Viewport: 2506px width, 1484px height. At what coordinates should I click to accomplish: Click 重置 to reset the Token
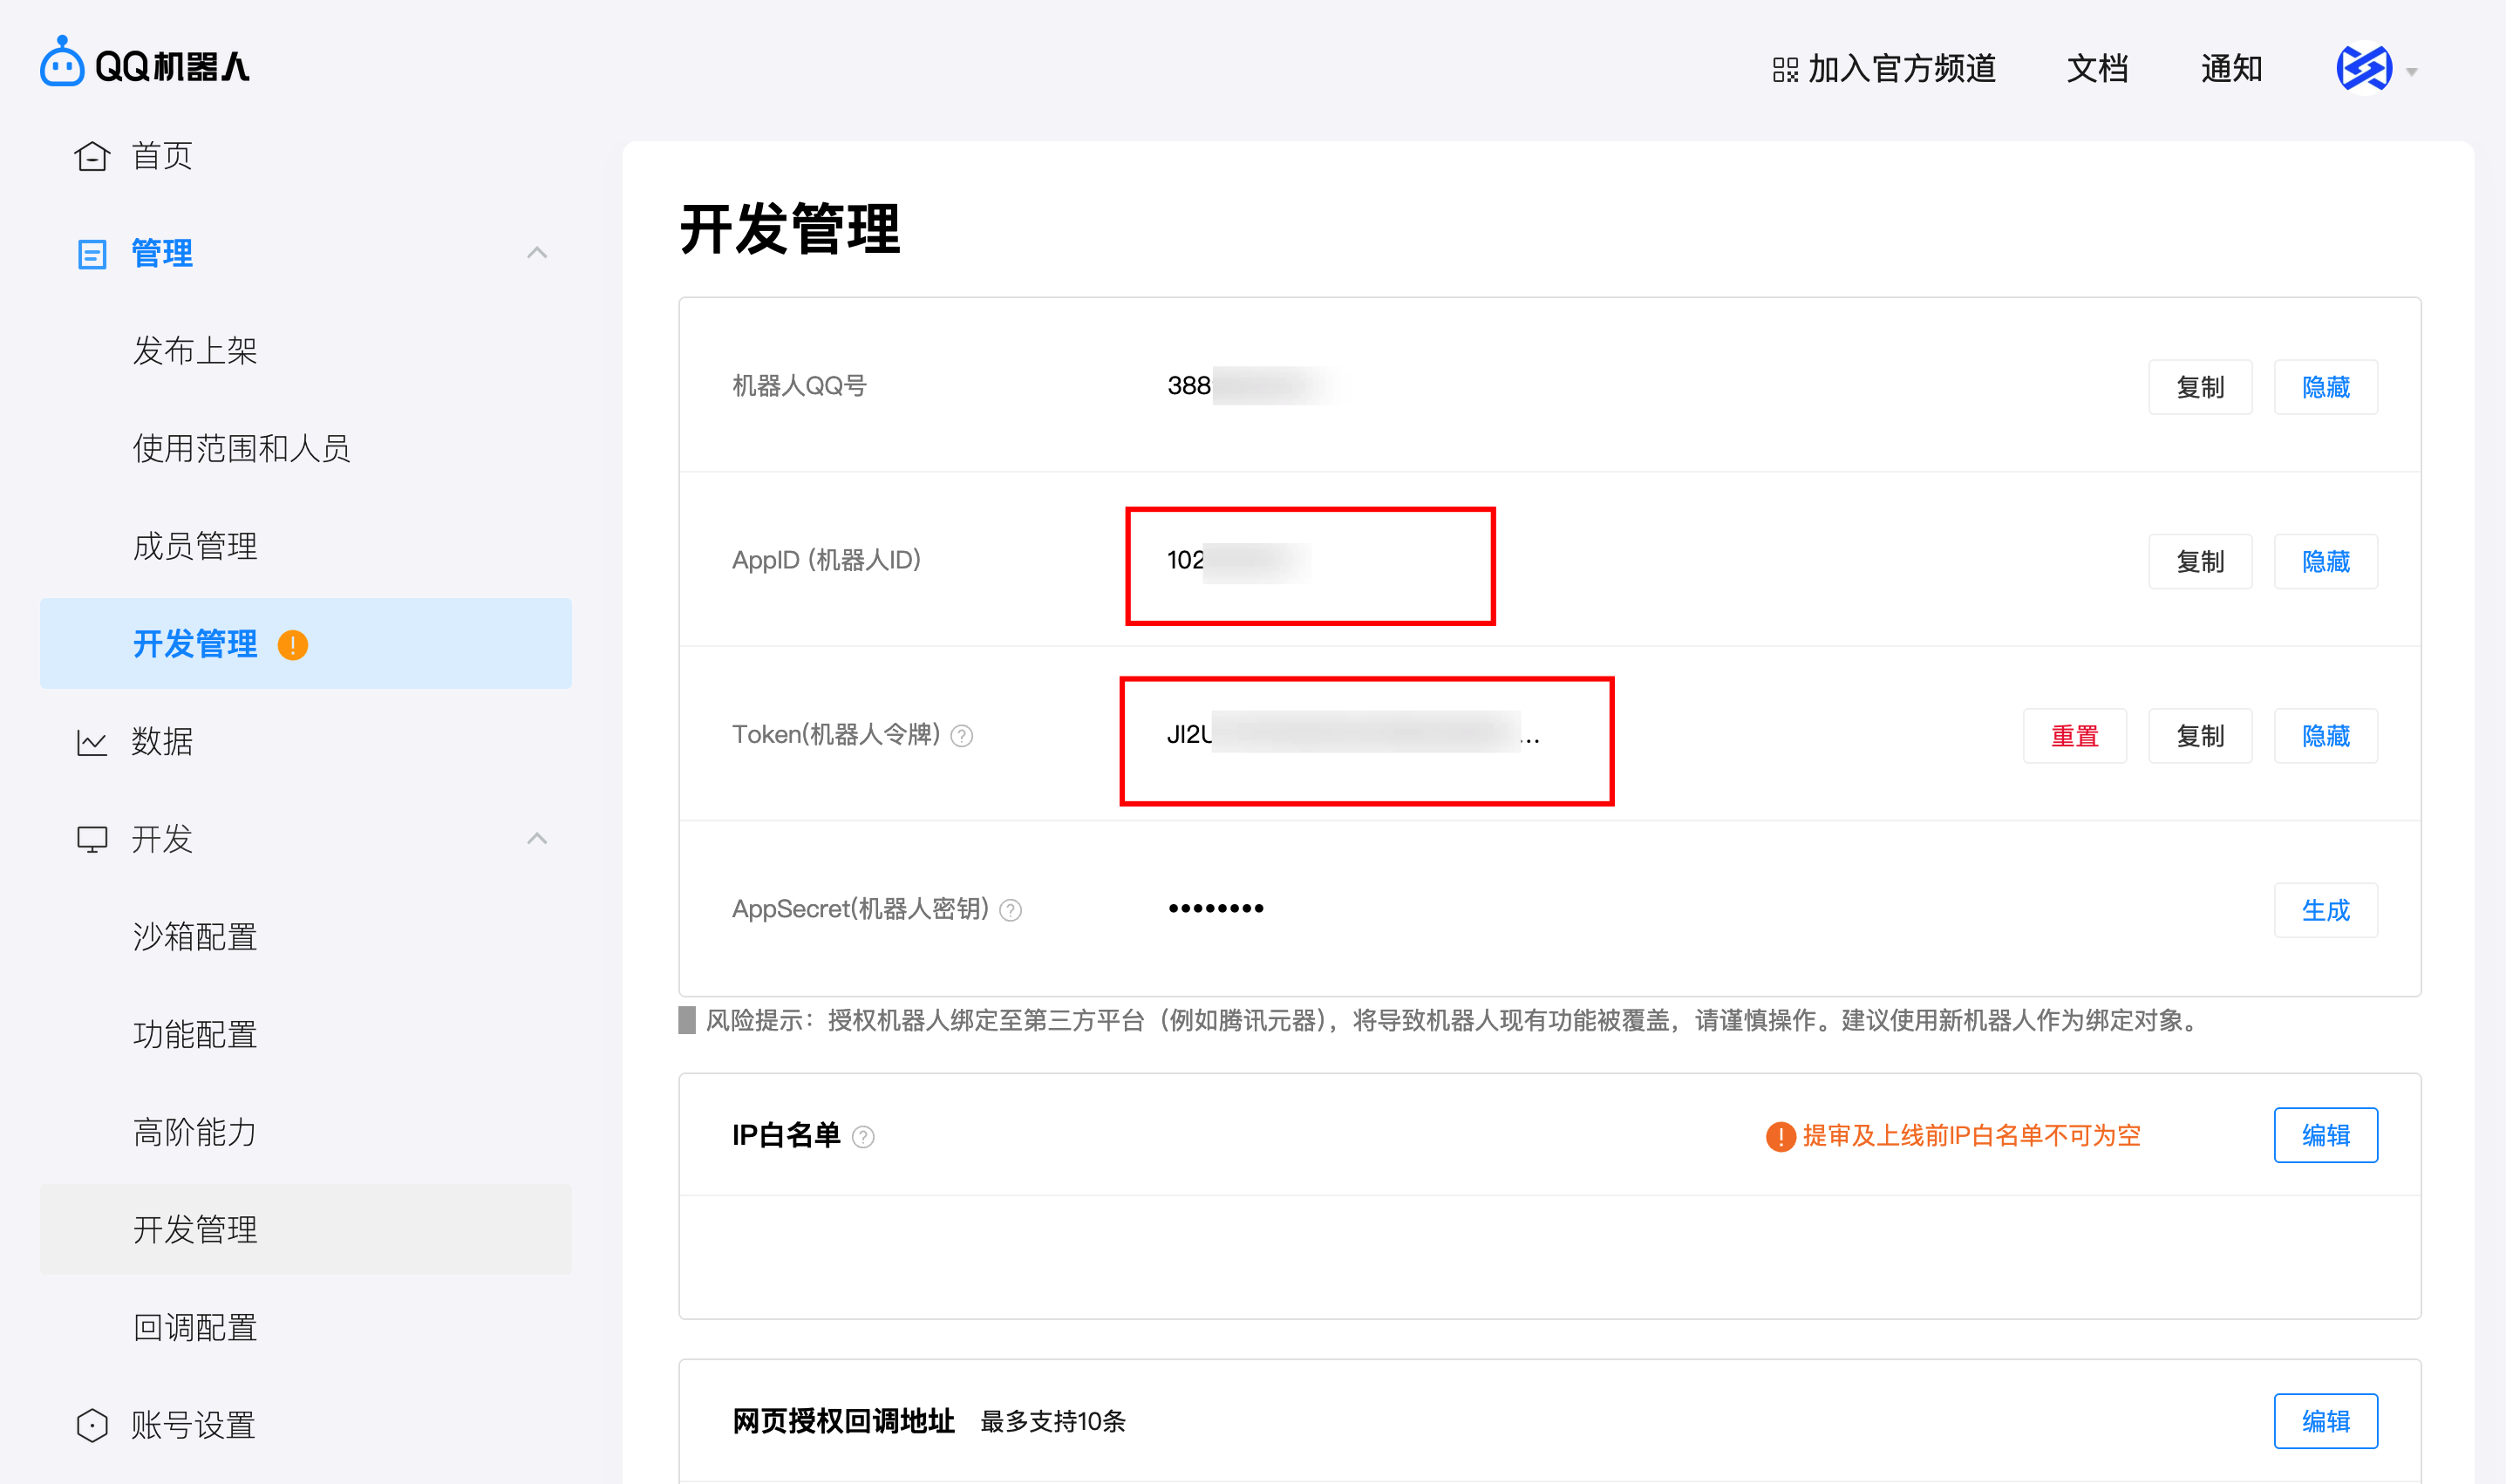[2075, 736]
